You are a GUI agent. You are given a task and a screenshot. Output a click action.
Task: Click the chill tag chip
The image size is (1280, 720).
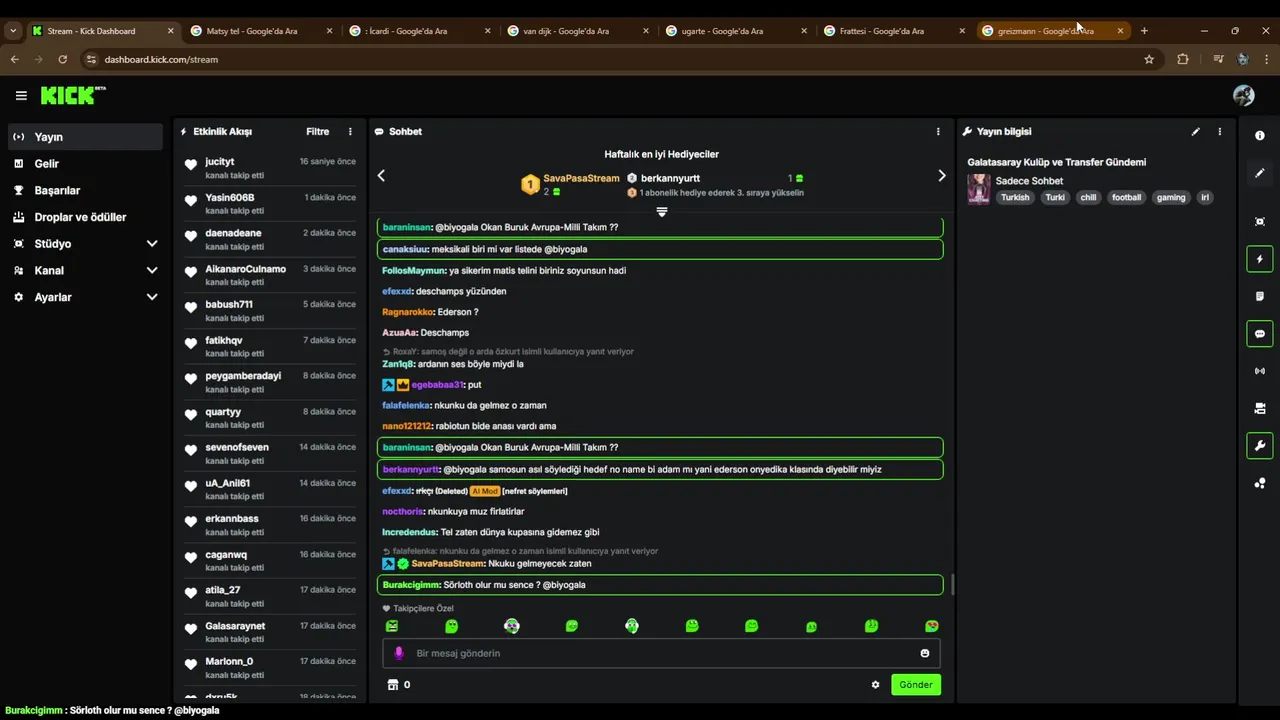point(1088,197)
